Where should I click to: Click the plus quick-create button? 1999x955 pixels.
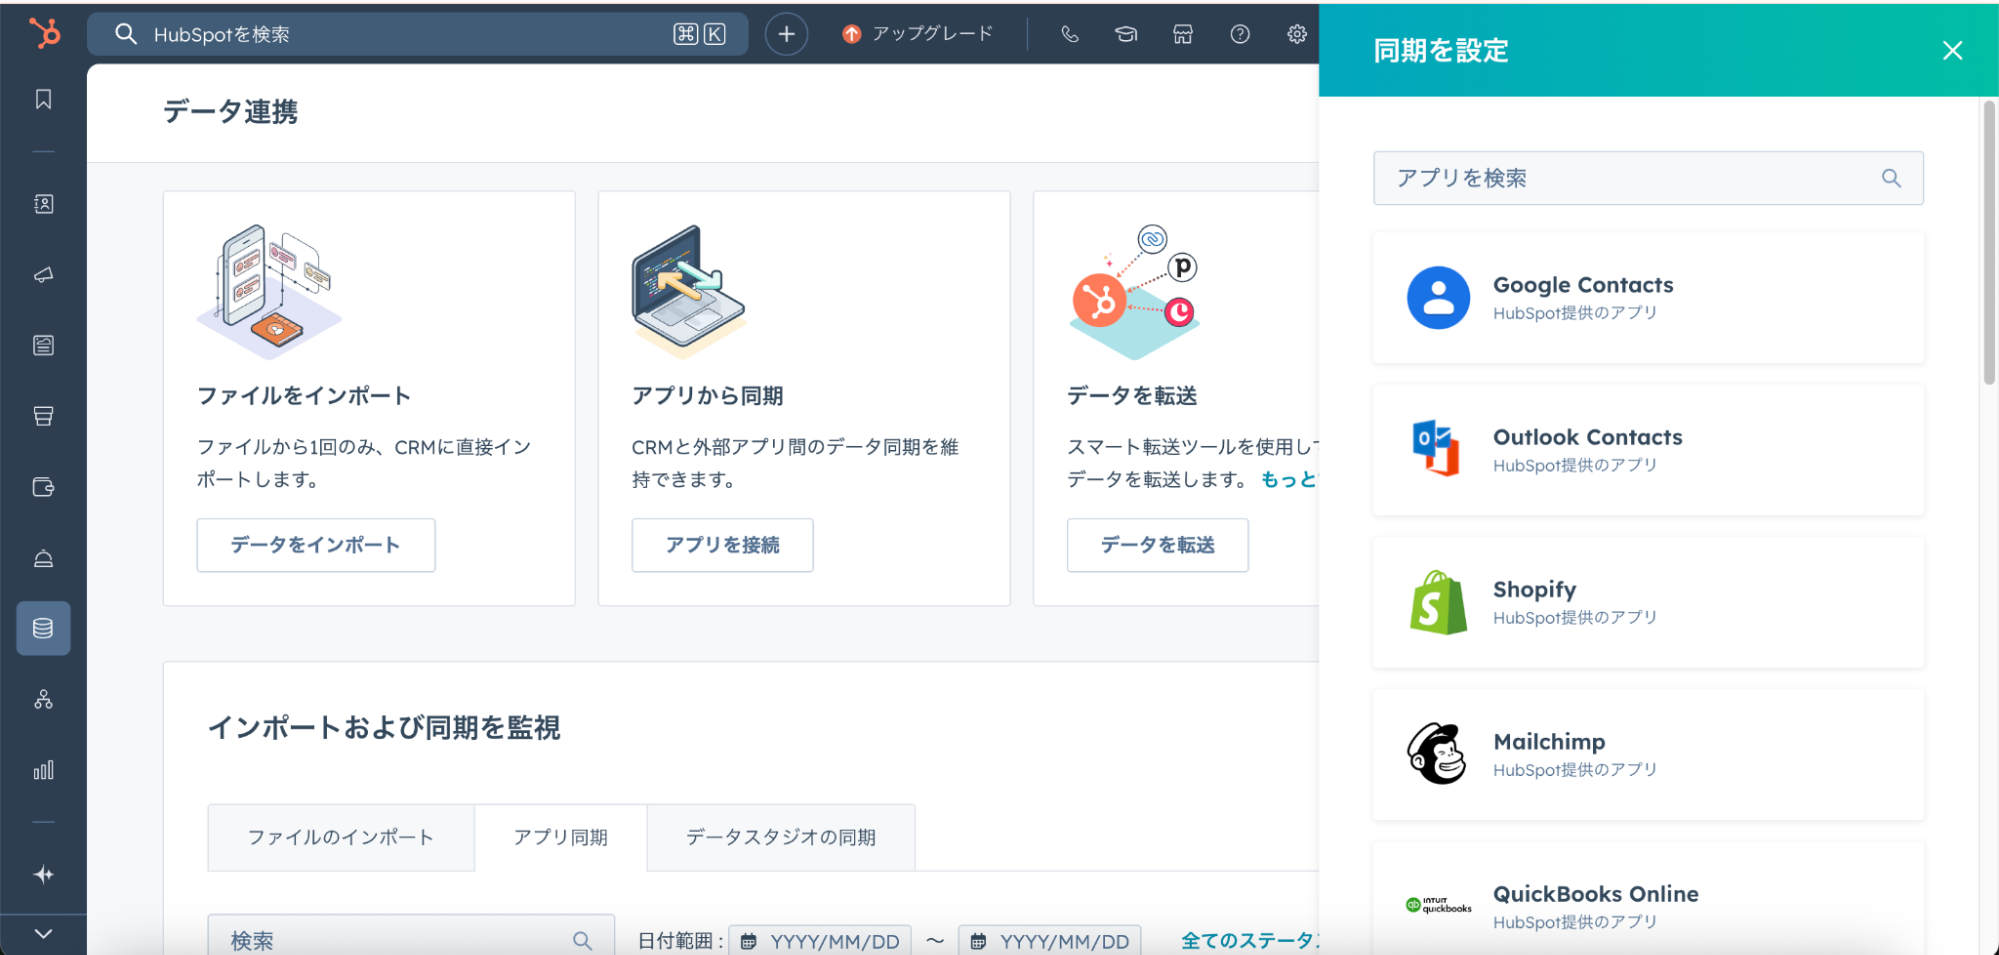point(786,34)
